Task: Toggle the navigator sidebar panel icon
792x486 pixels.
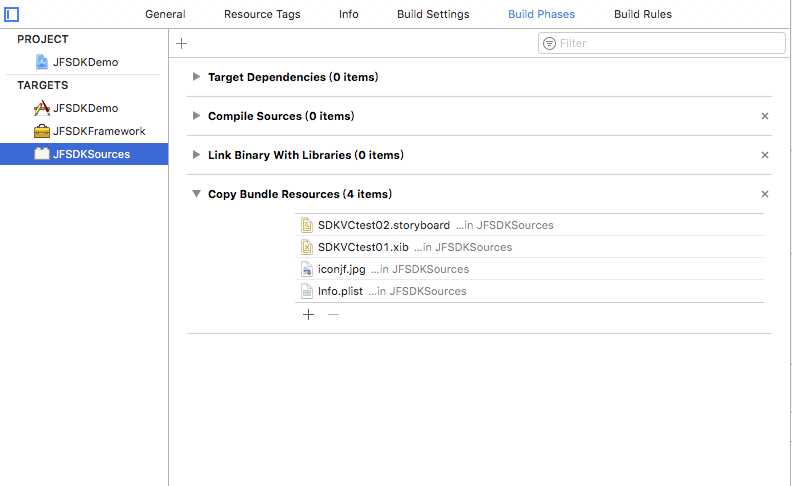Action: 12,14
